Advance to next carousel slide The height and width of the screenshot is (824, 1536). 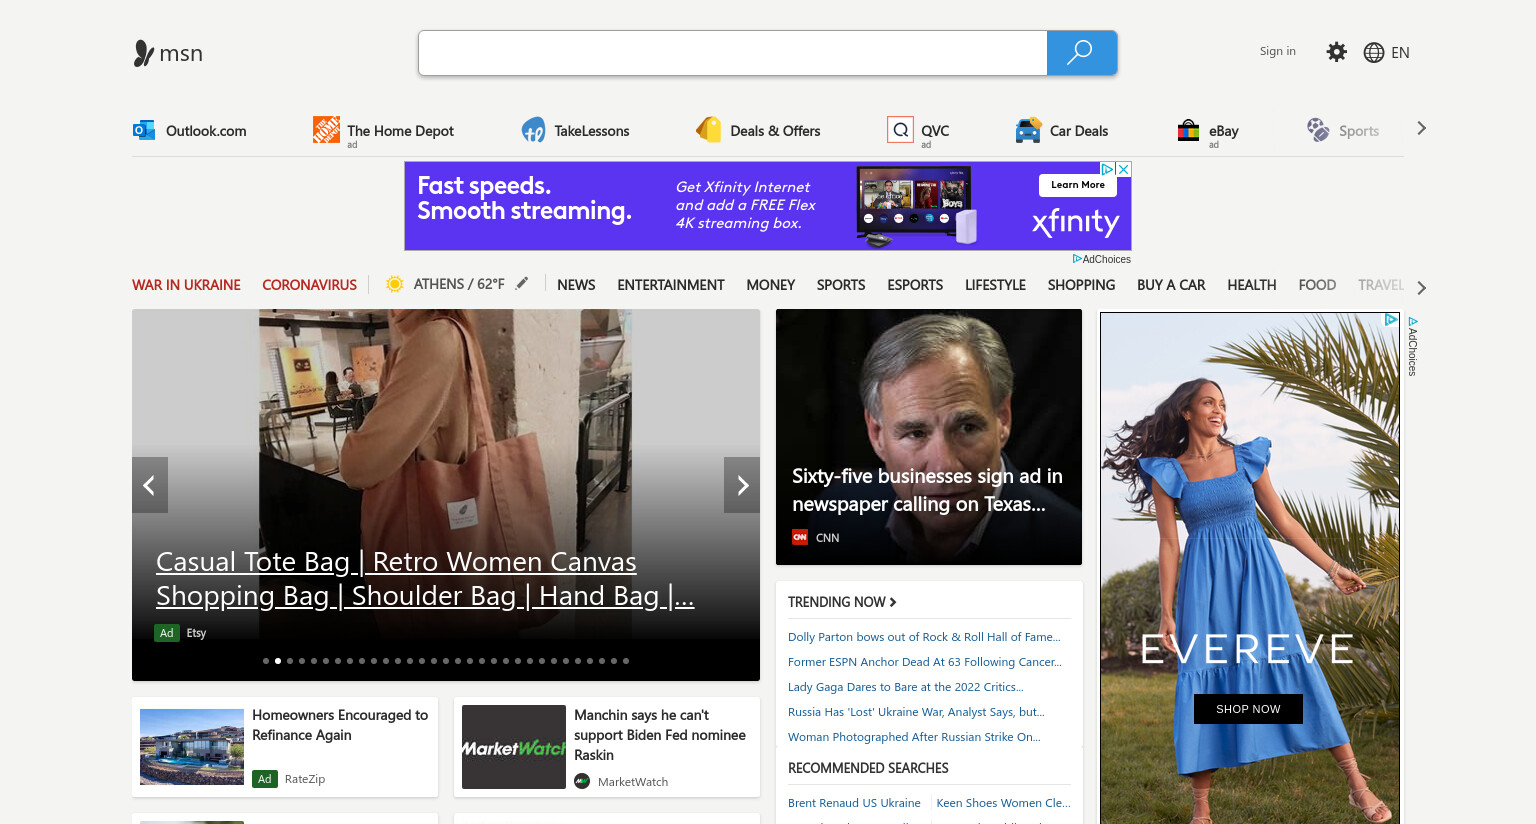tap(742, 485)
